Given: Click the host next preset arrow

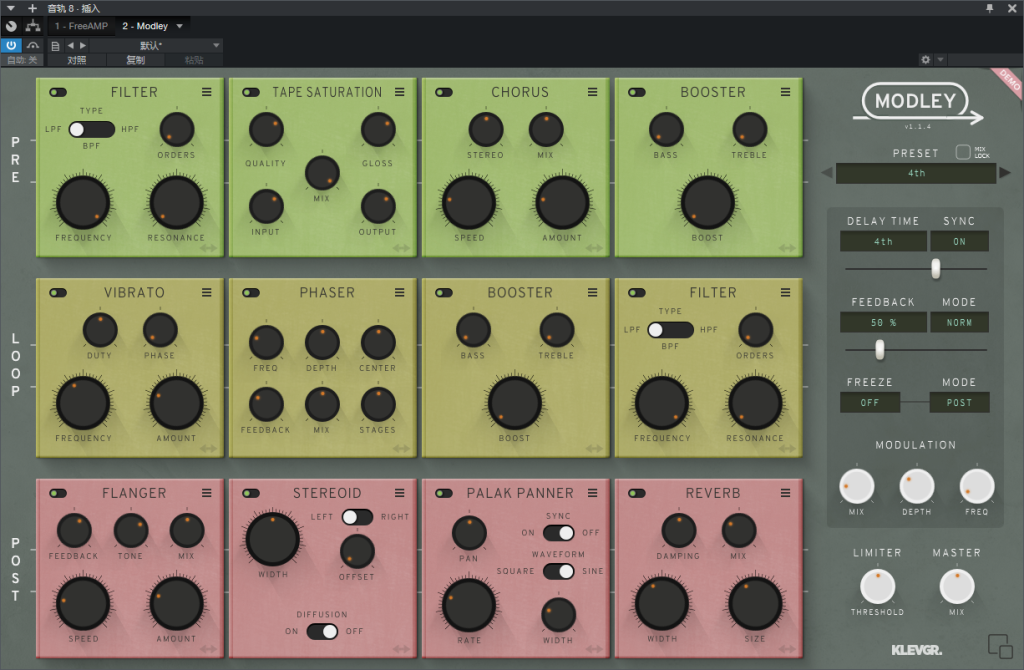Looking at the screenshot, I should point(83,46).
